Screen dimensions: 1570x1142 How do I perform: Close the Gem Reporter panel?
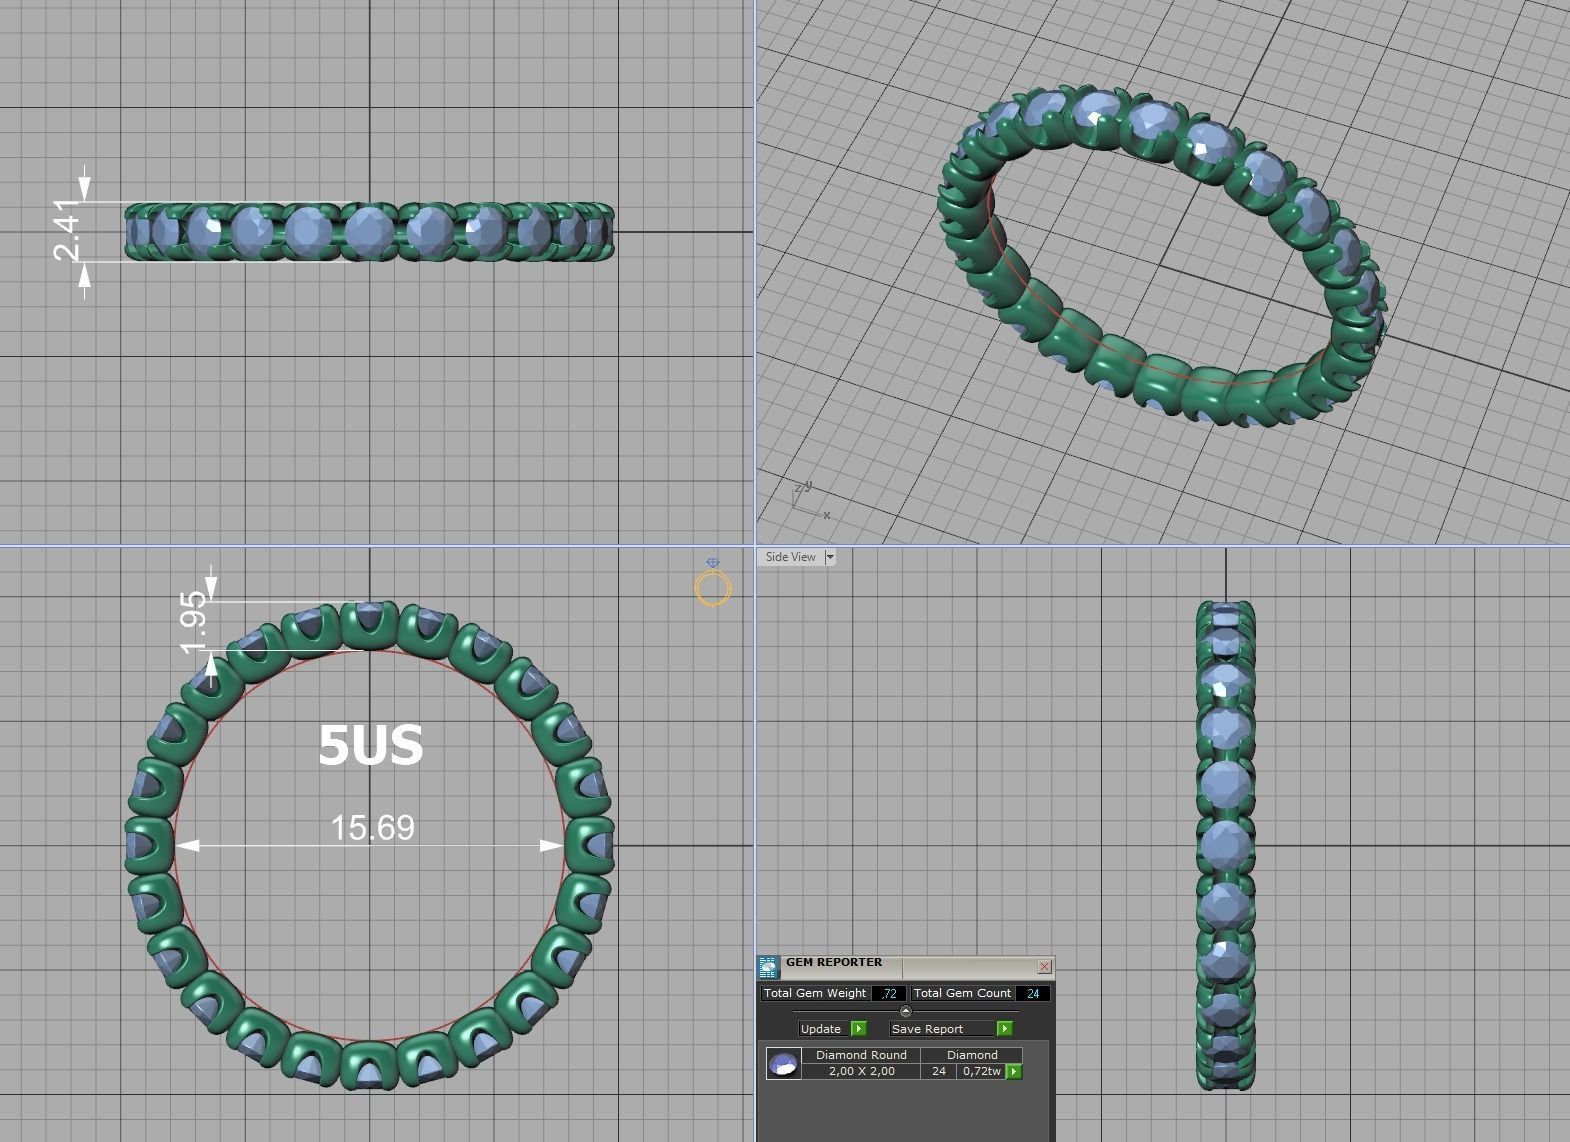pos(1044,966)
